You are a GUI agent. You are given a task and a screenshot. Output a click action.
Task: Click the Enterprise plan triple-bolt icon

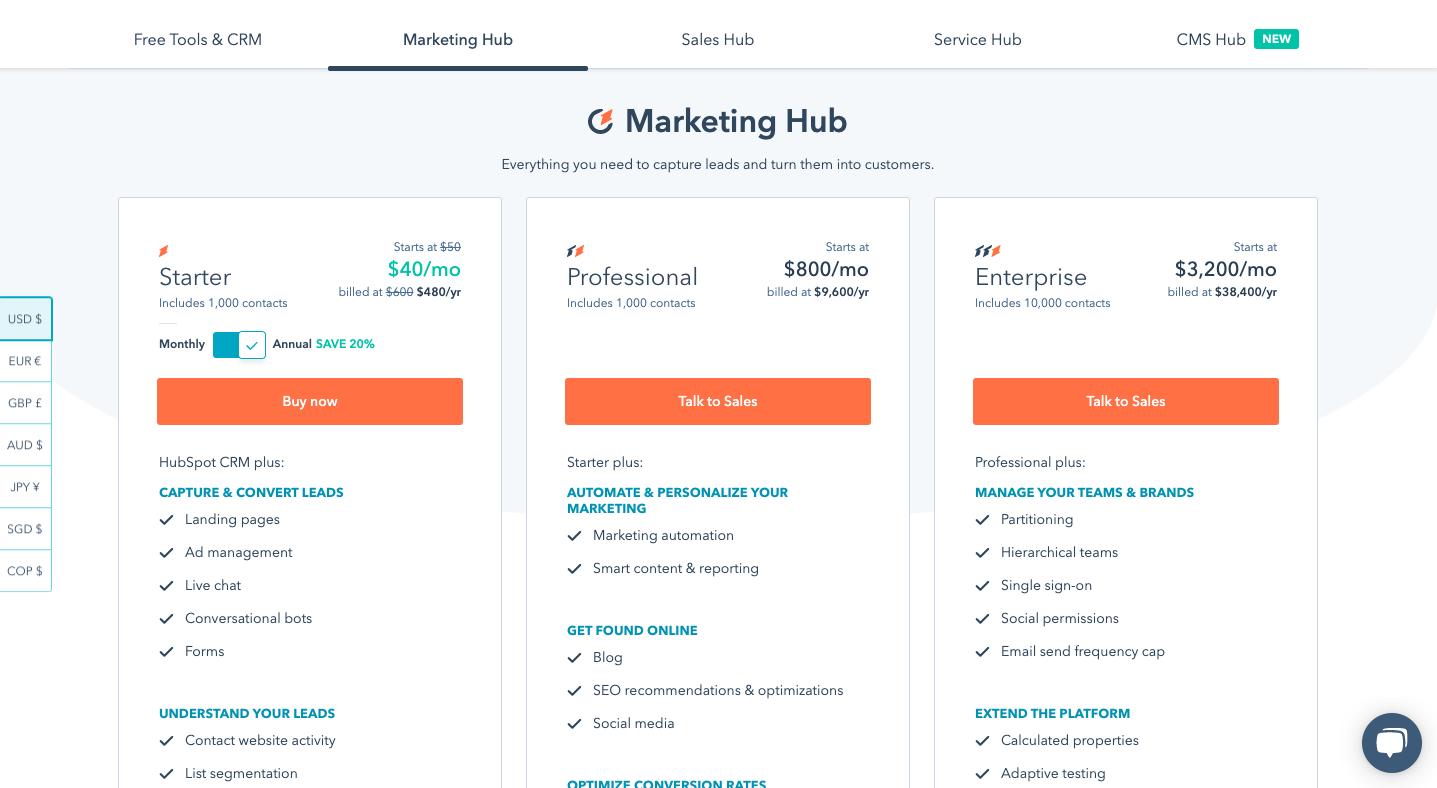(987, 251)
